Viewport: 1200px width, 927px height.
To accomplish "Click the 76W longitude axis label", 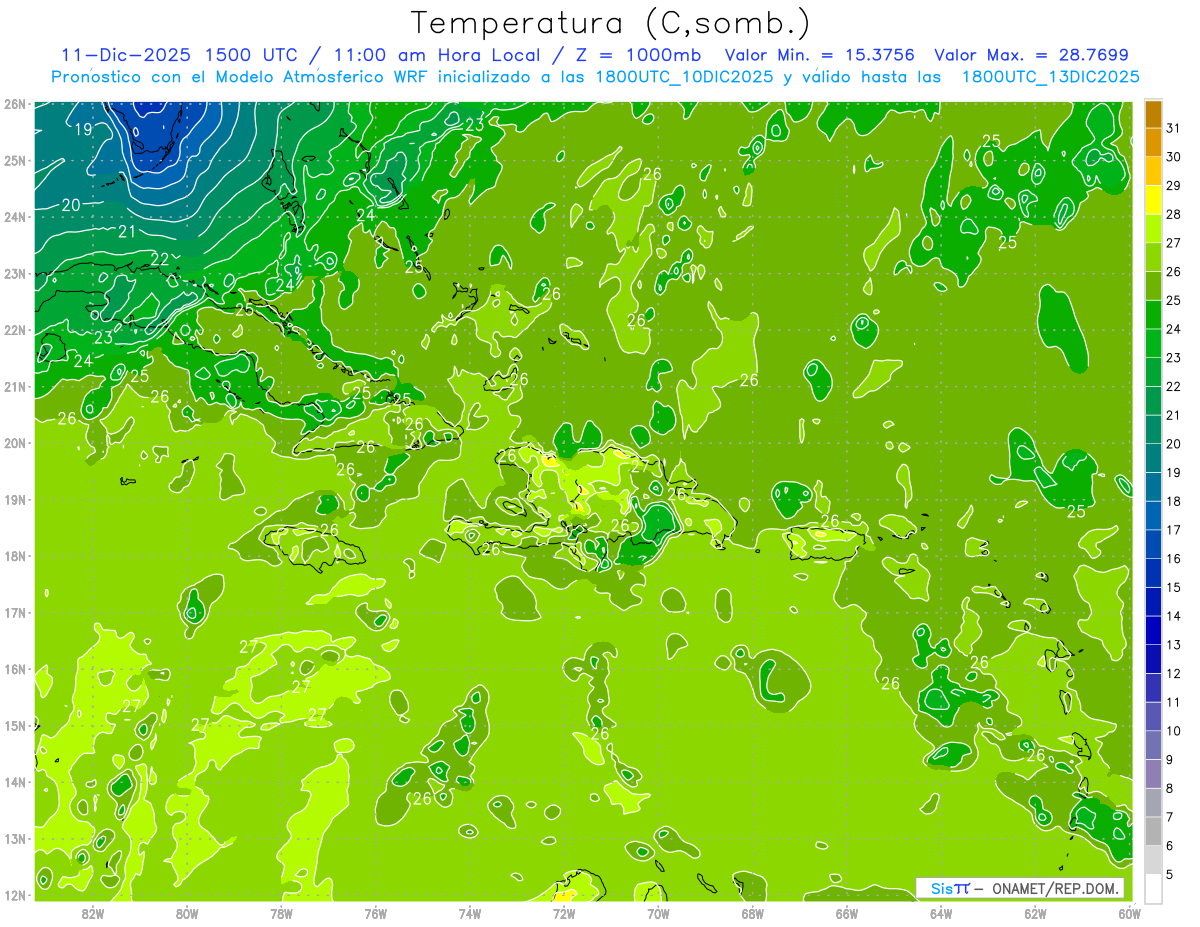I will [x=376, y=914].
